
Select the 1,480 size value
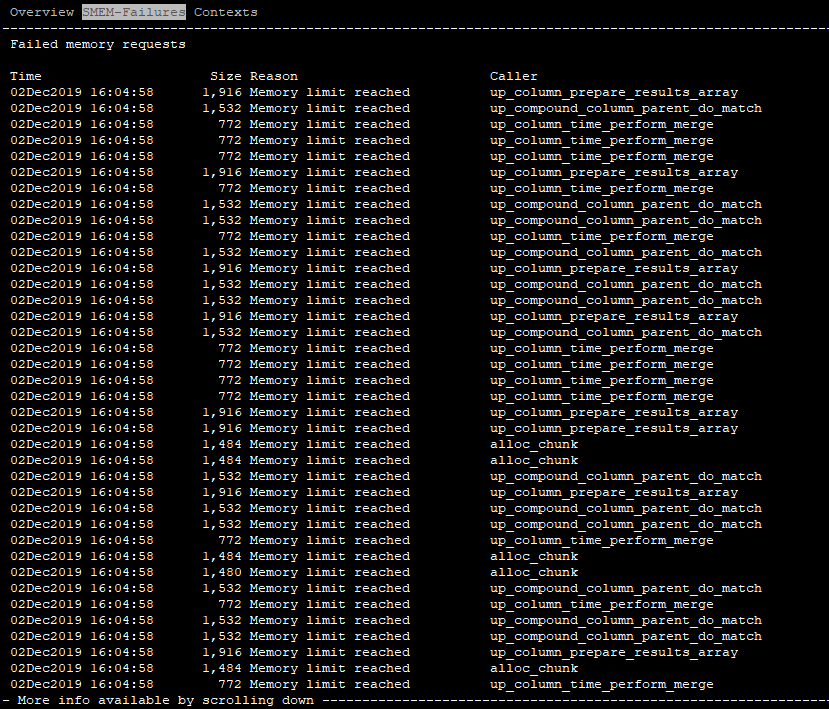(x=222, y=572)
